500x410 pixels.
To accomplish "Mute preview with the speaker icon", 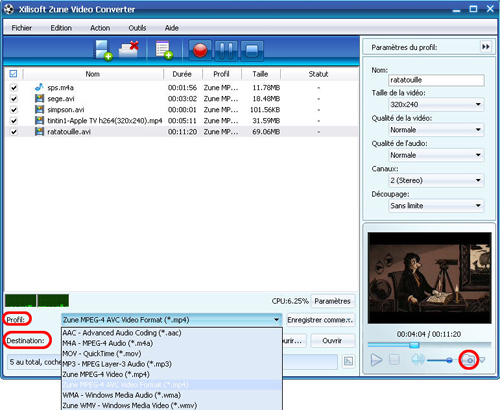I will (418, 360).
